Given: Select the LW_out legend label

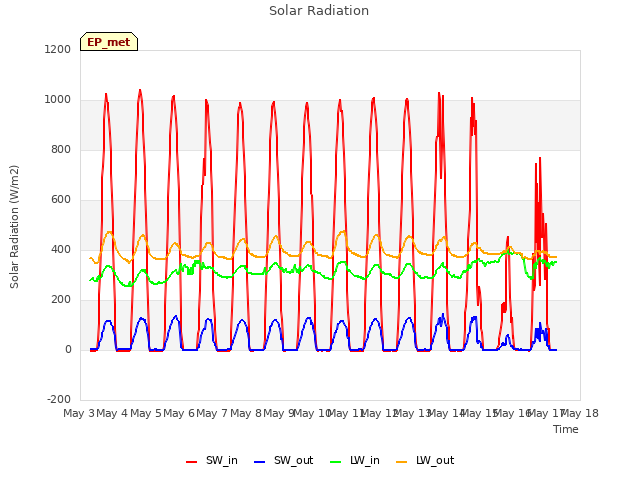Looking at the screenshot, I should 435,460.
